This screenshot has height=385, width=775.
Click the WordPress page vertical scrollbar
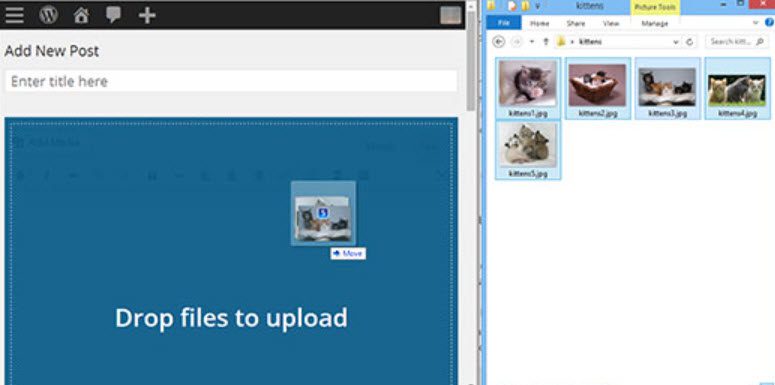tap(471, 62)
